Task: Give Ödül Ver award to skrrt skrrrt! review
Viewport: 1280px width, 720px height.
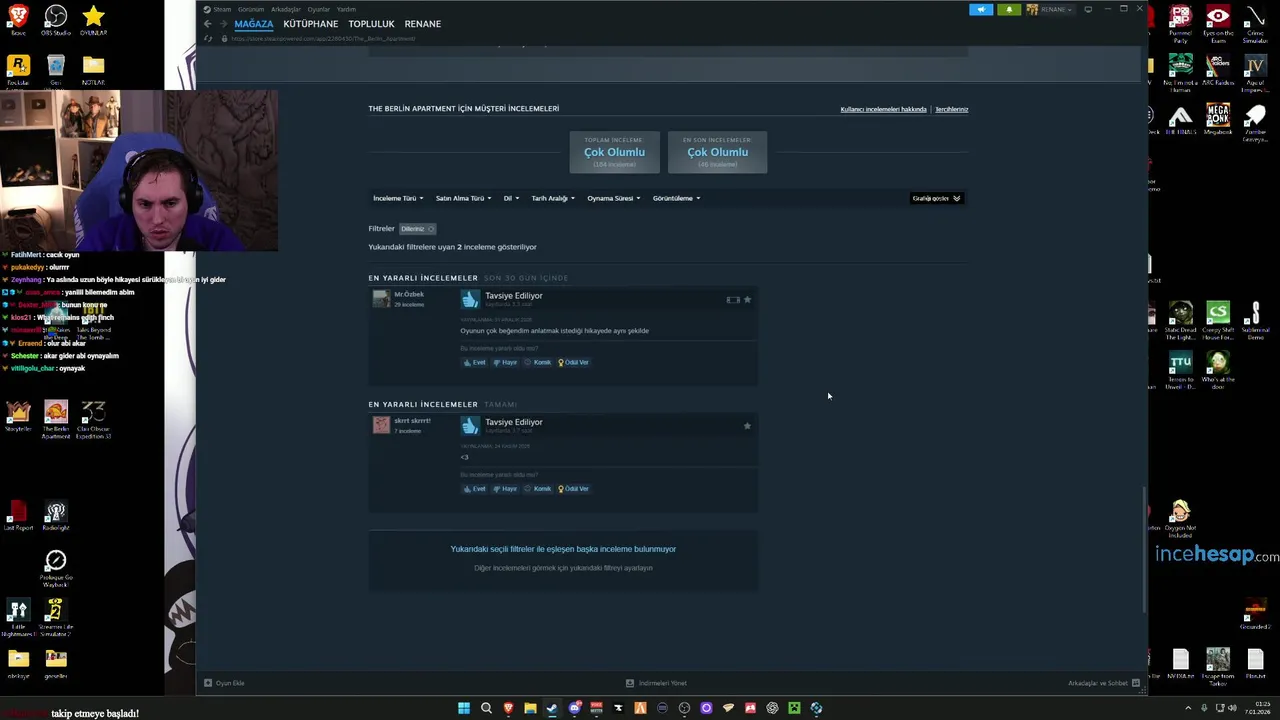Action: (x=573, y=488)
